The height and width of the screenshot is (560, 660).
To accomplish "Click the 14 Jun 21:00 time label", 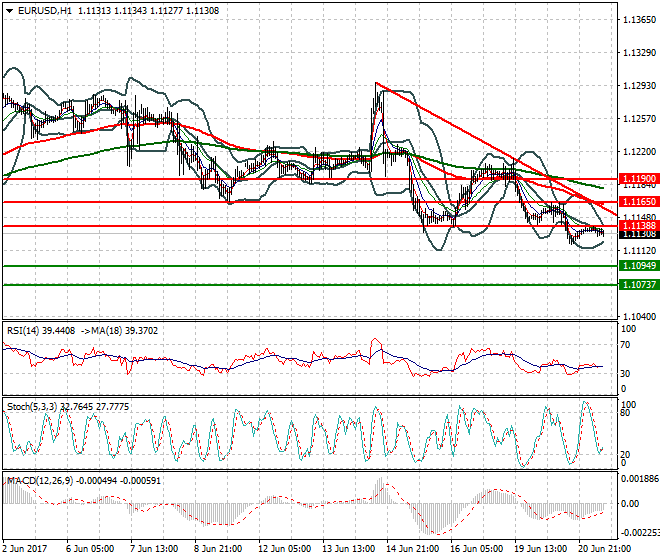I will [x=412, y=549].
